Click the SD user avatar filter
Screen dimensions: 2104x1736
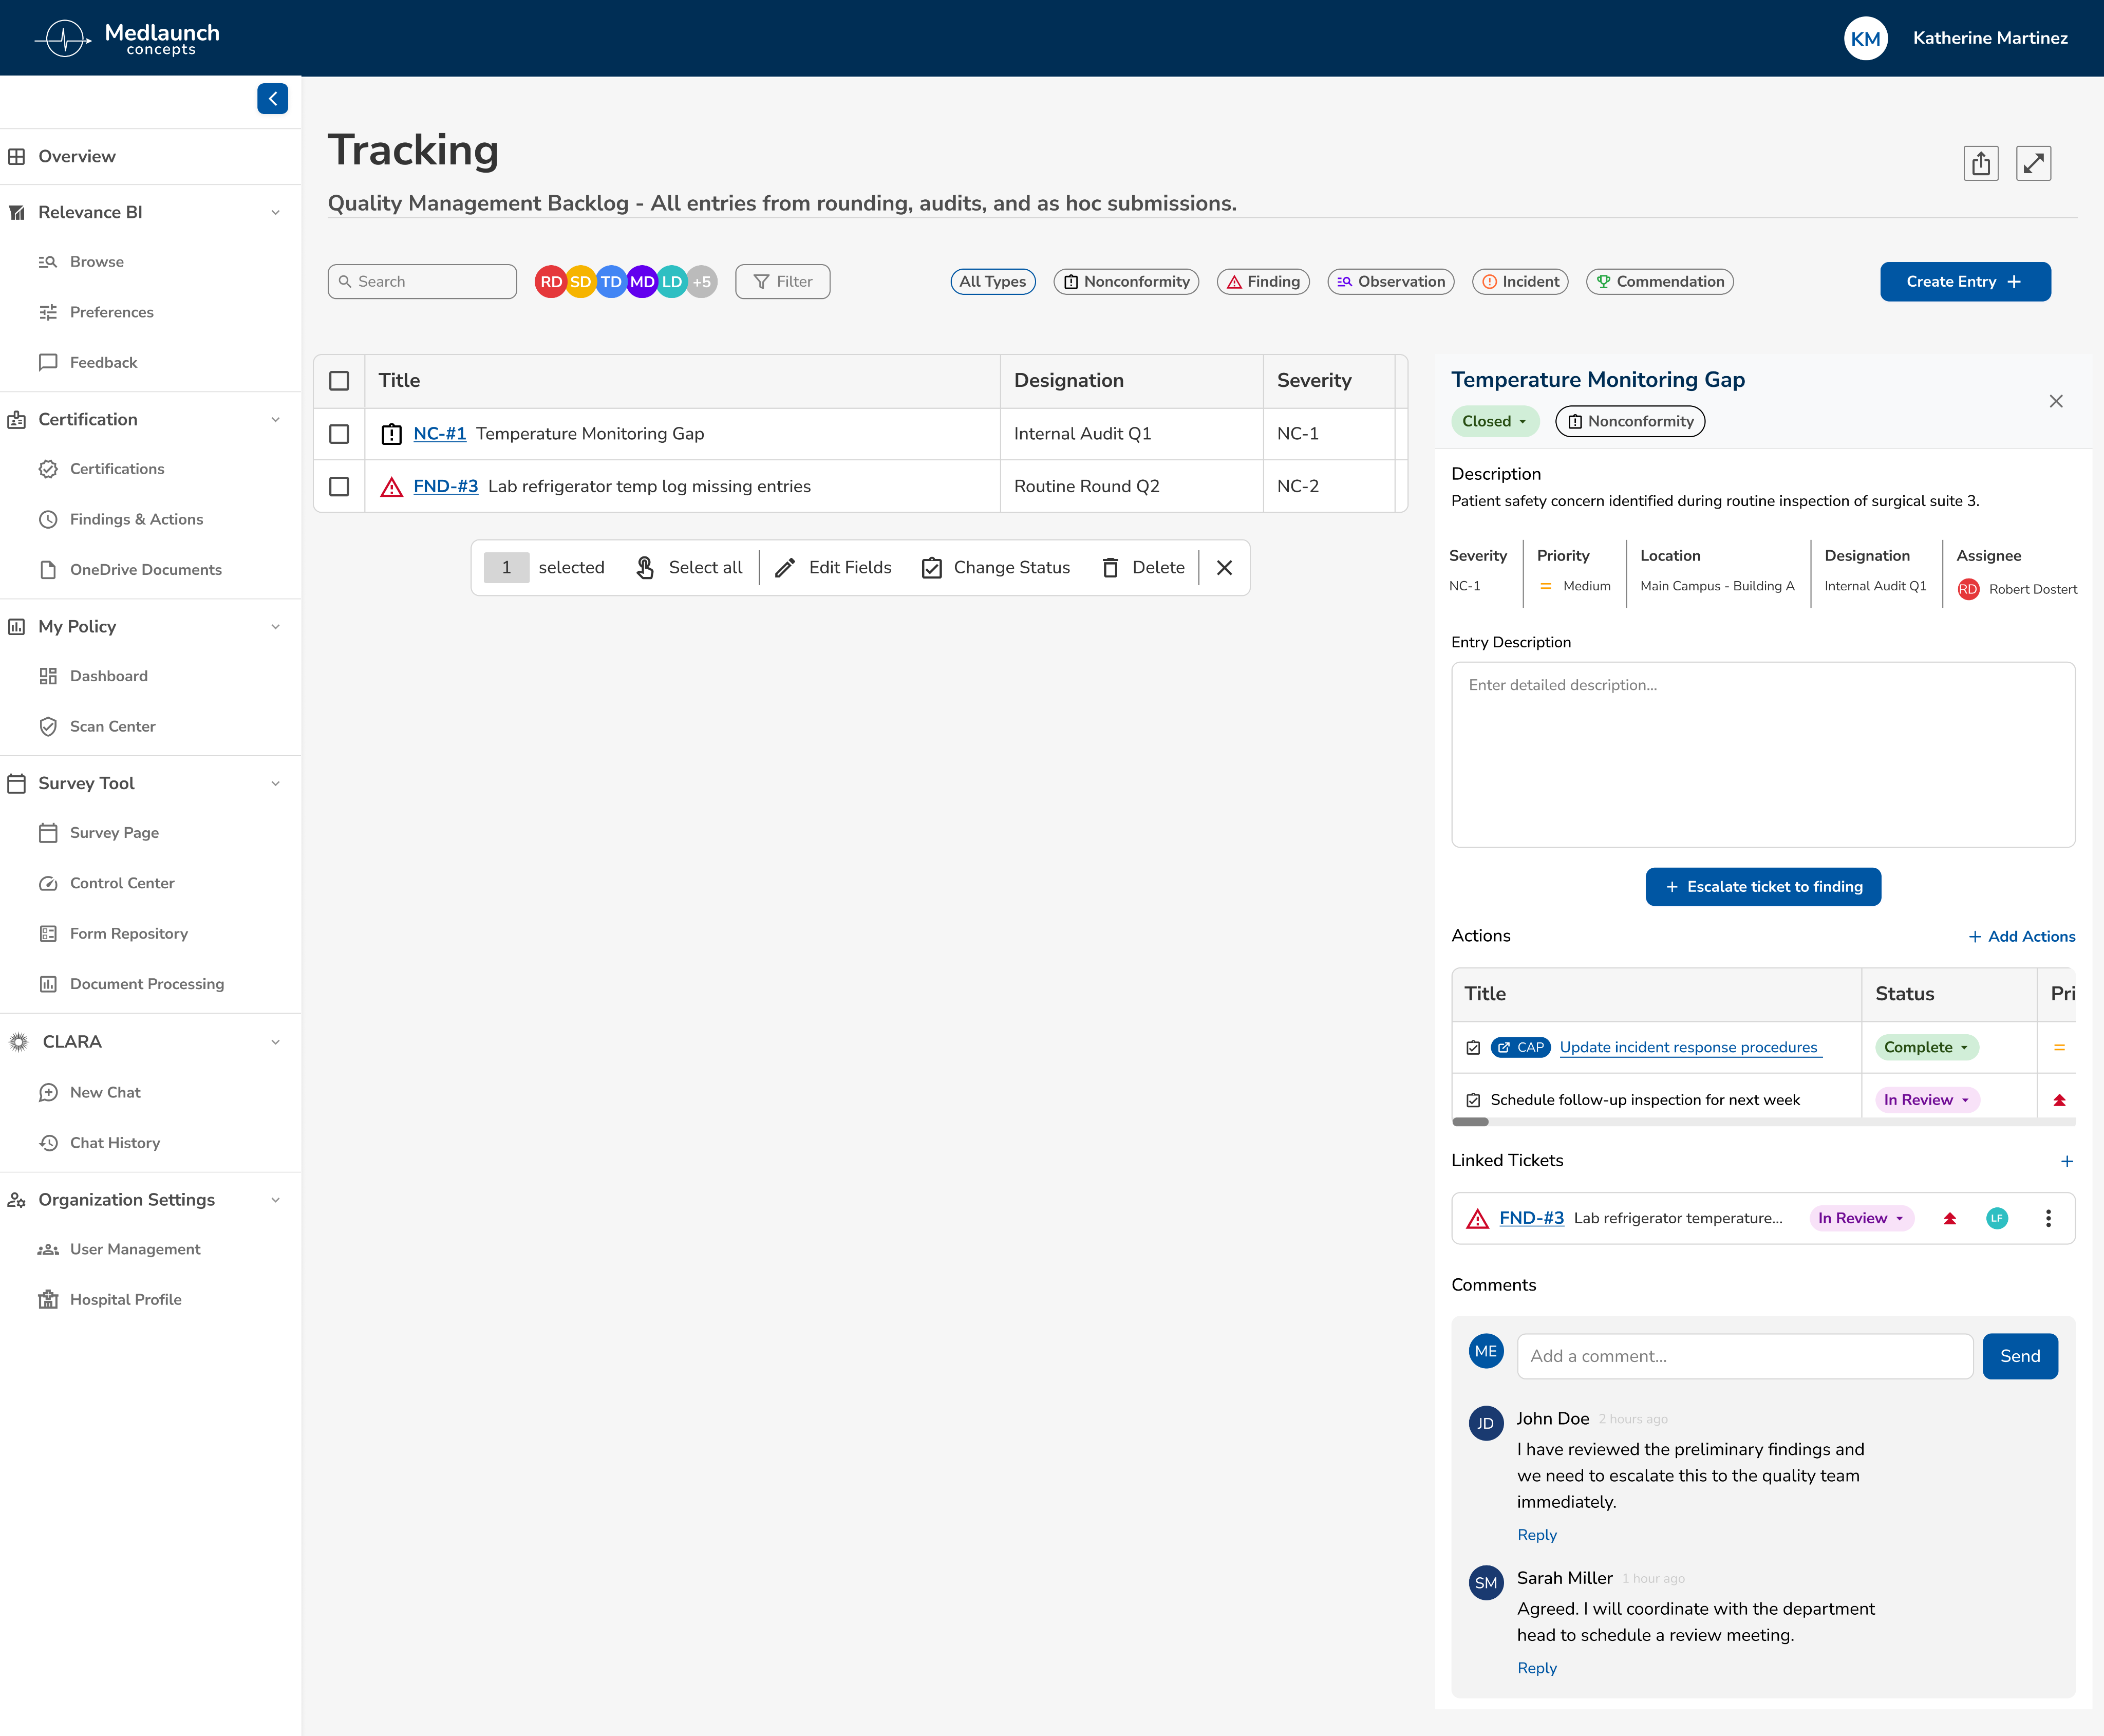click(x=580, y=282)
